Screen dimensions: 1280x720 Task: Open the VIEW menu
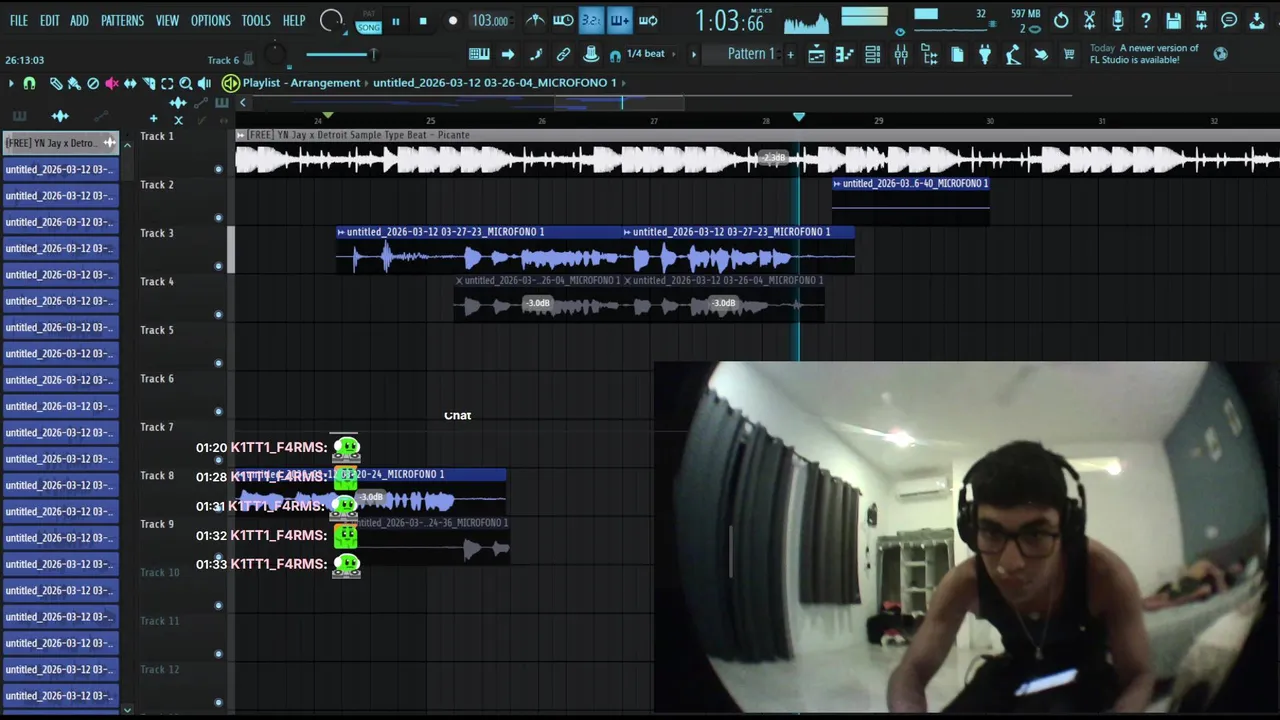(167, 20)
